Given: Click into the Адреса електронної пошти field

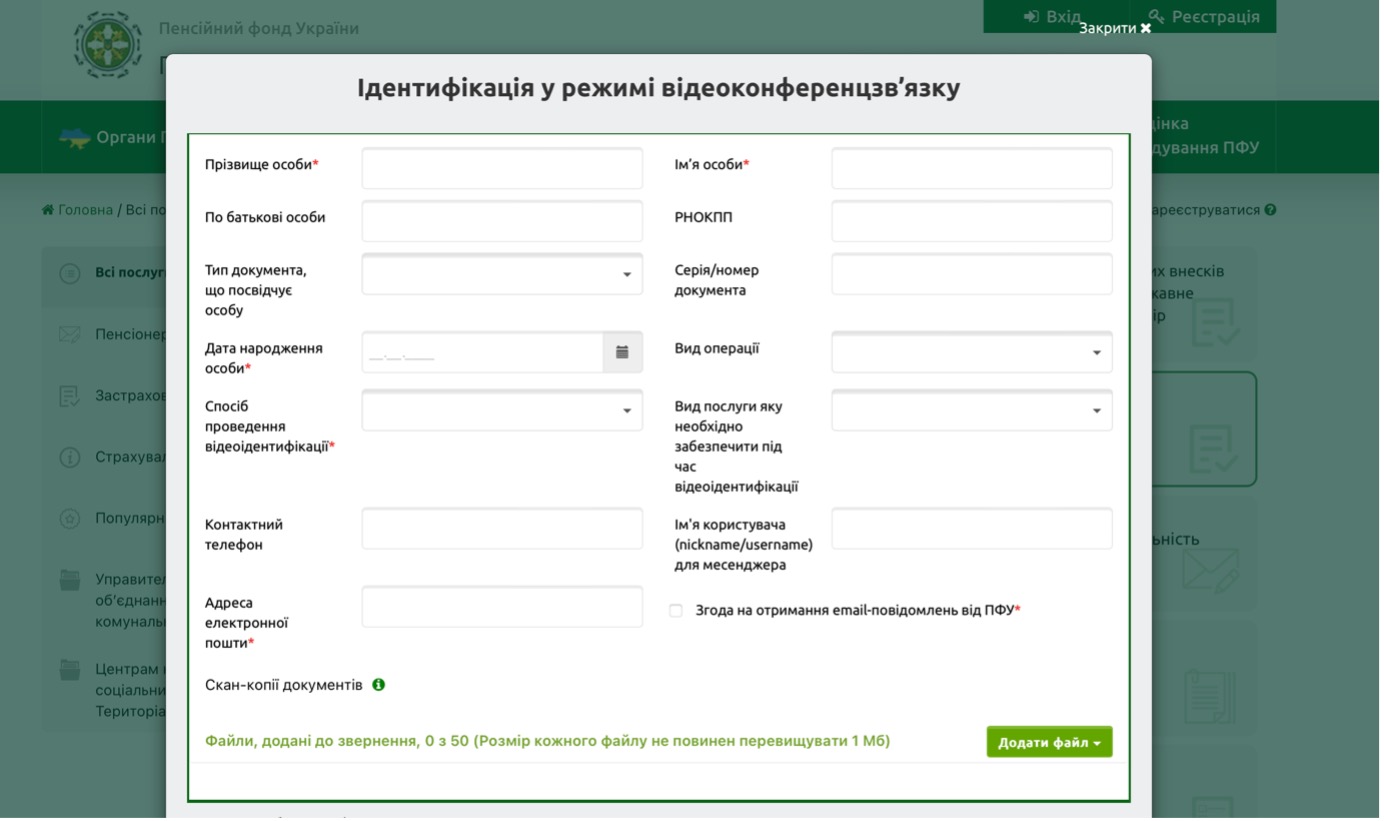Looking at the screenshot, I should tap(504, 609).
